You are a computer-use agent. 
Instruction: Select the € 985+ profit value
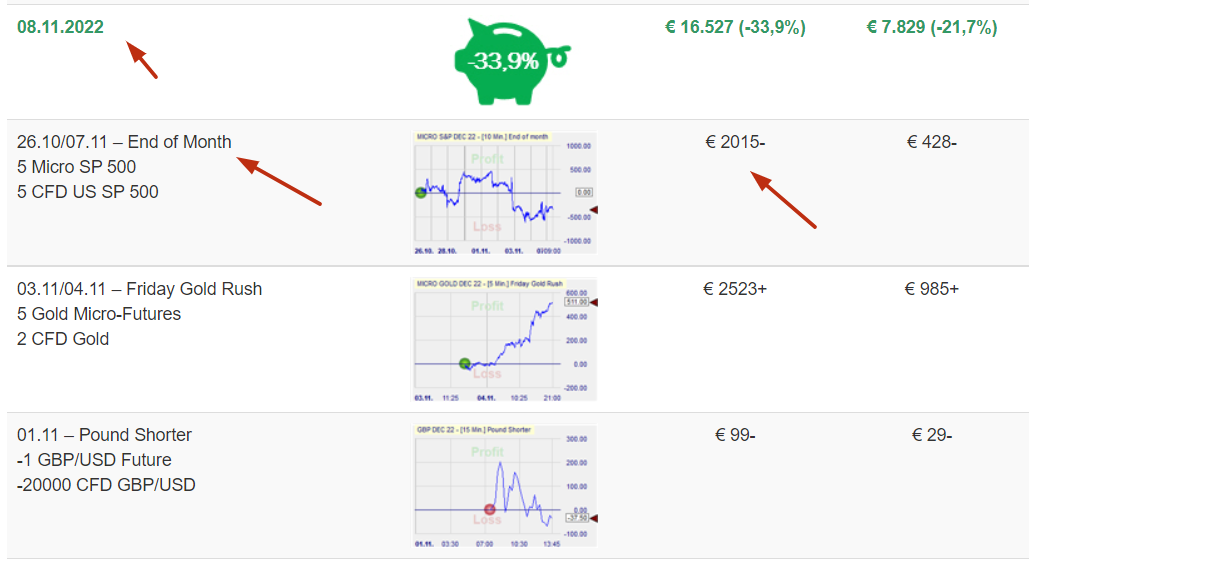(x=931, y=289)
